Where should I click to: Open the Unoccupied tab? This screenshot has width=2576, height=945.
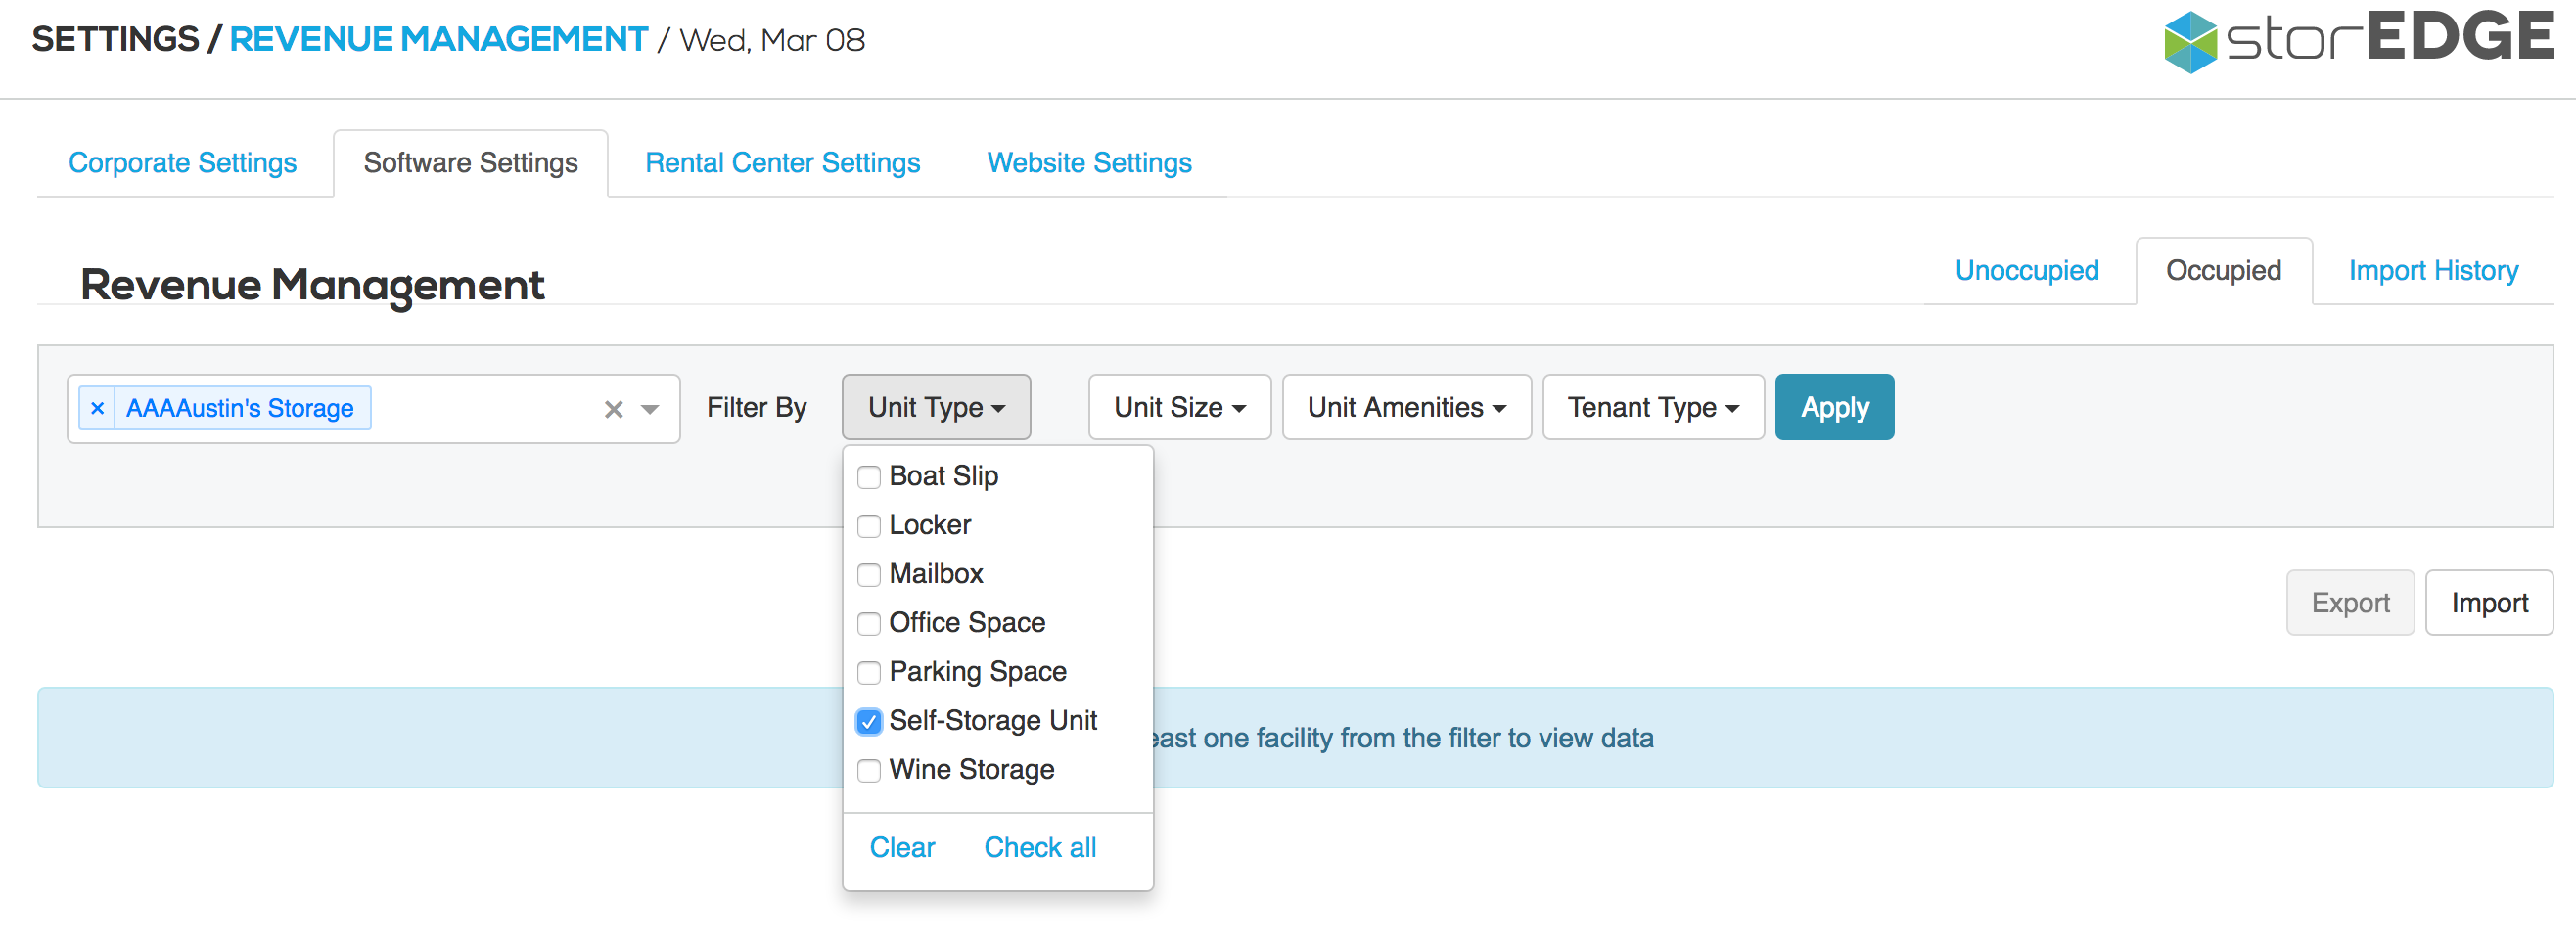coord(2026,271)
